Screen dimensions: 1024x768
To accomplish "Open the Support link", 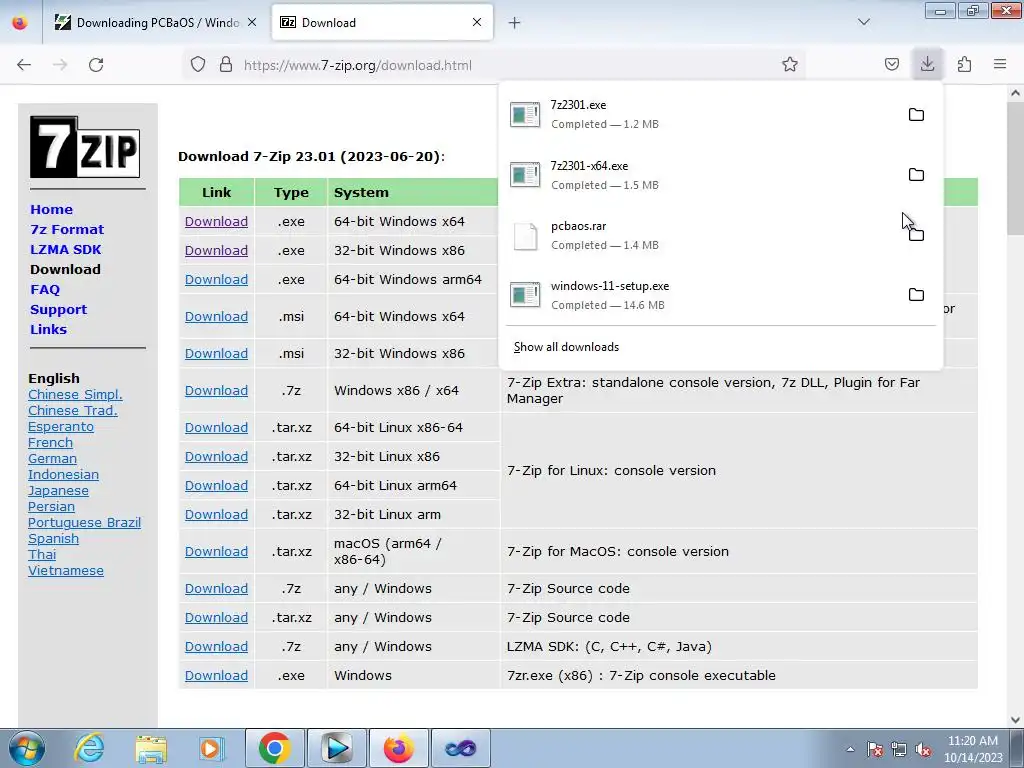I will [x=59, y=310].
